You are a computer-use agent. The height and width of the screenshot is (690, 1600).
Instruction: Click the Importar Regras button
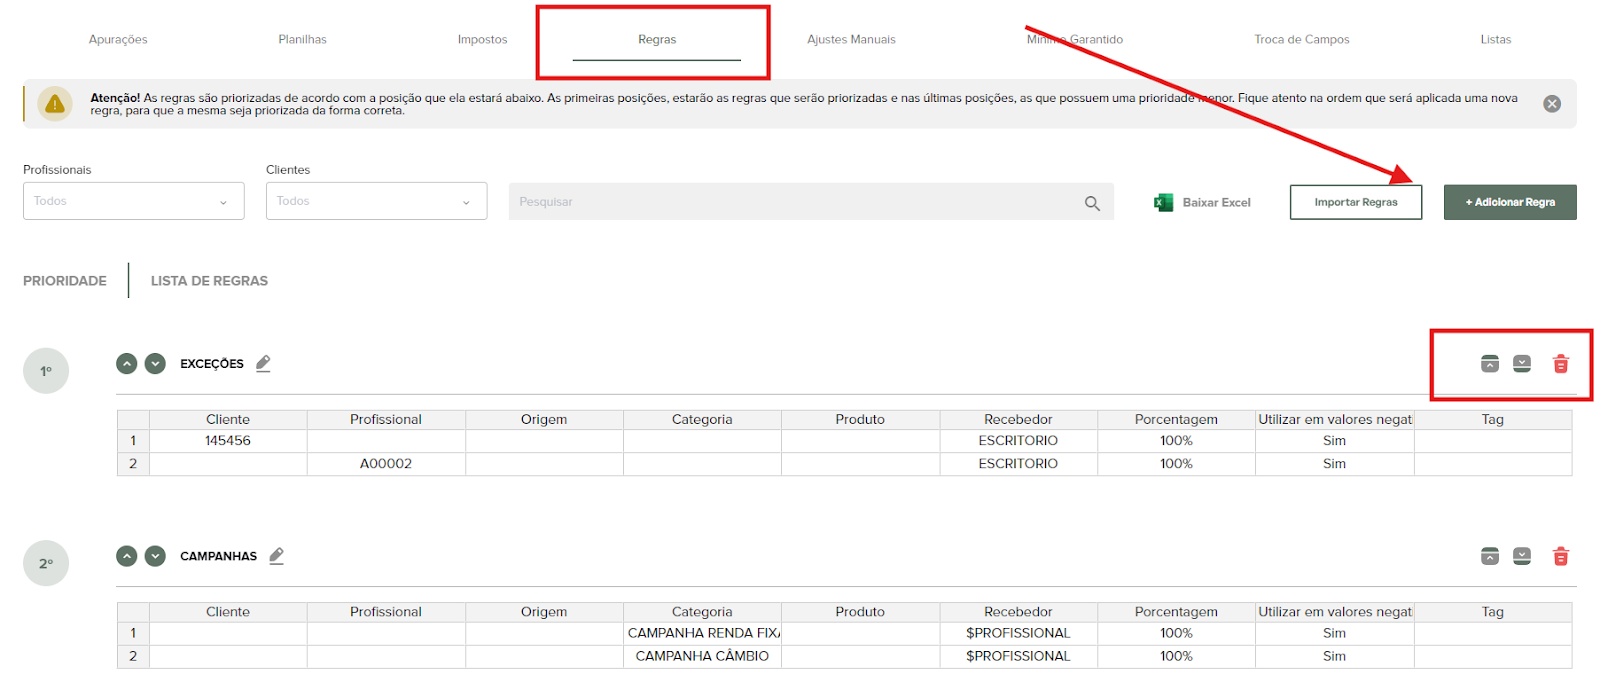(1355, 202)
